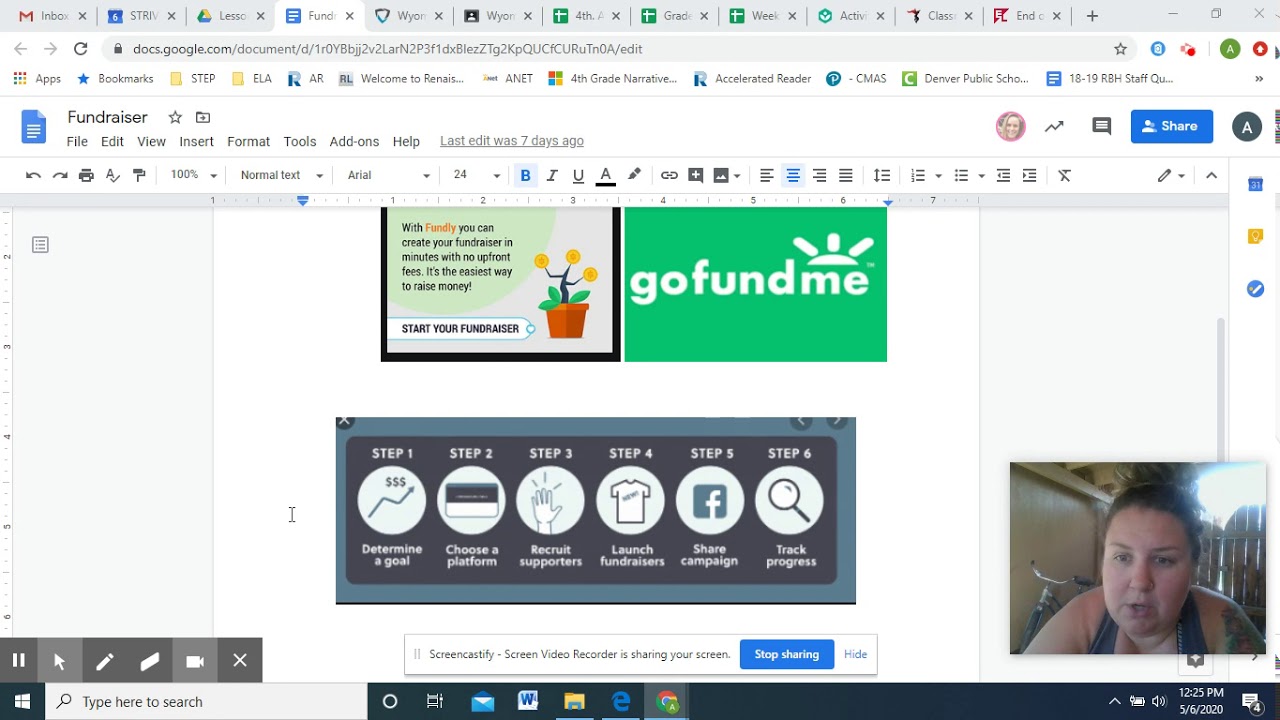Set right alignment

pyautogui.click(x=819, y=175)
